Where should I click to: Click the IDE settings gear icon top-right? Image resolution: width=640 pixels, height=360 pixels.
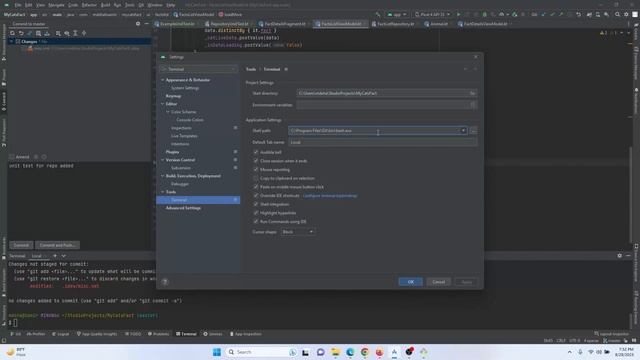tap(626, 14)
